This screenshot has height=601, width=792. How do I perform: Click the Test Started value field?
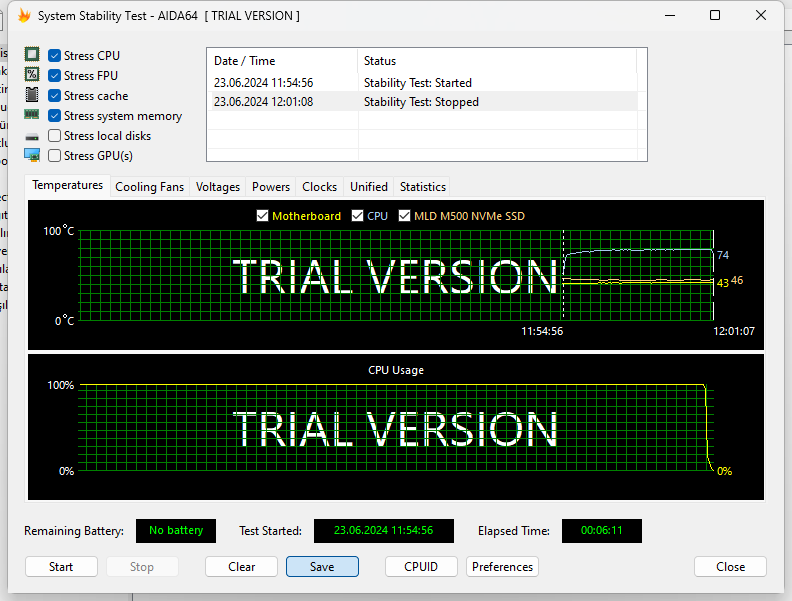tap(384, 531)
